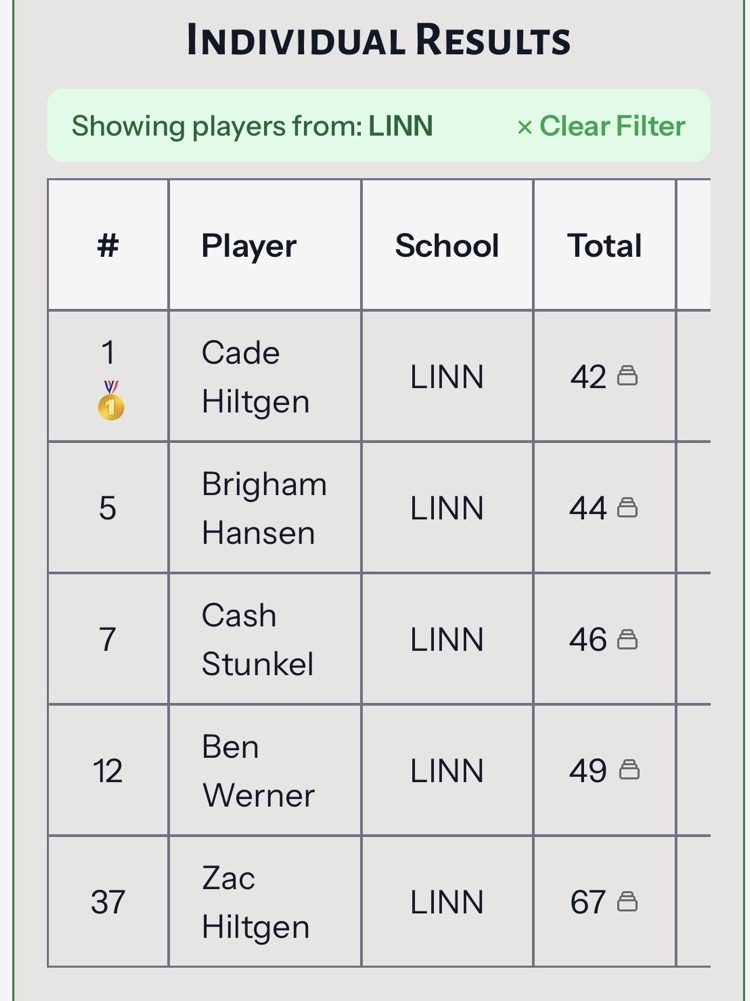Viewport: 750px width, 1001px height.
Task: View scorecard icon beside Zac Hiltgen's 67
Action: point(628,902)
